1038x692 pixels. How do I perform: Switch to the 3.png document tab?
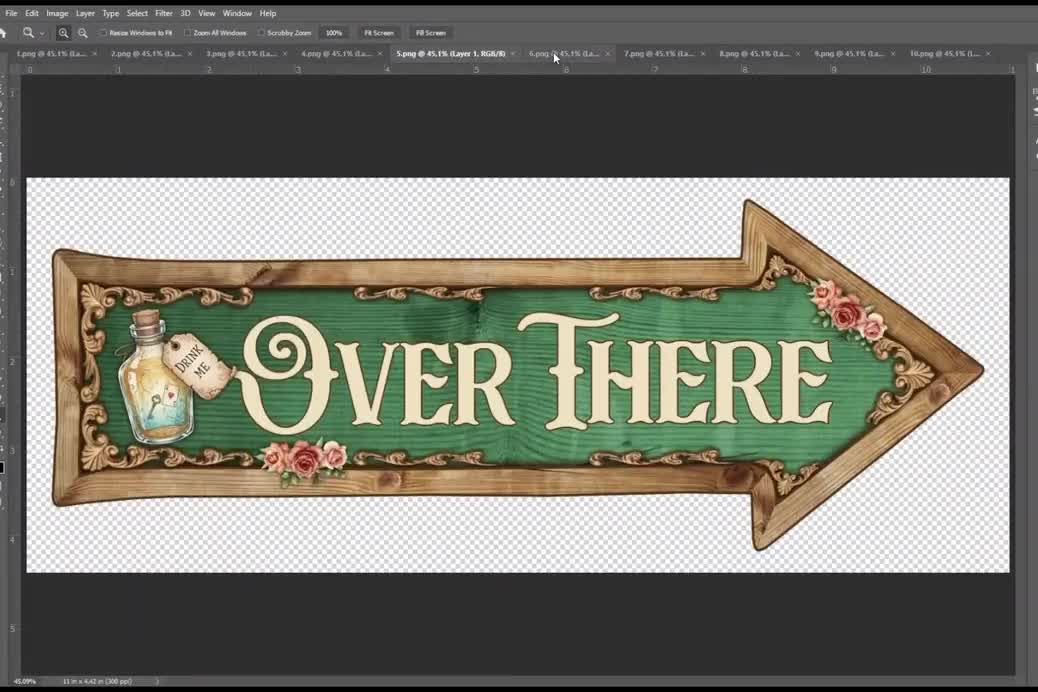pyautogui.click(x=242, y=54)
